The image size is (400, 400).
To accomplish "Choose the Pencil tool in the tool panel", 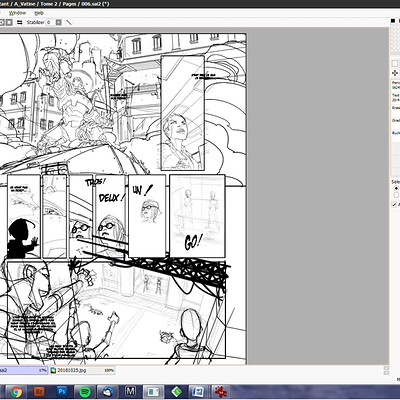I will coord(396,85).
